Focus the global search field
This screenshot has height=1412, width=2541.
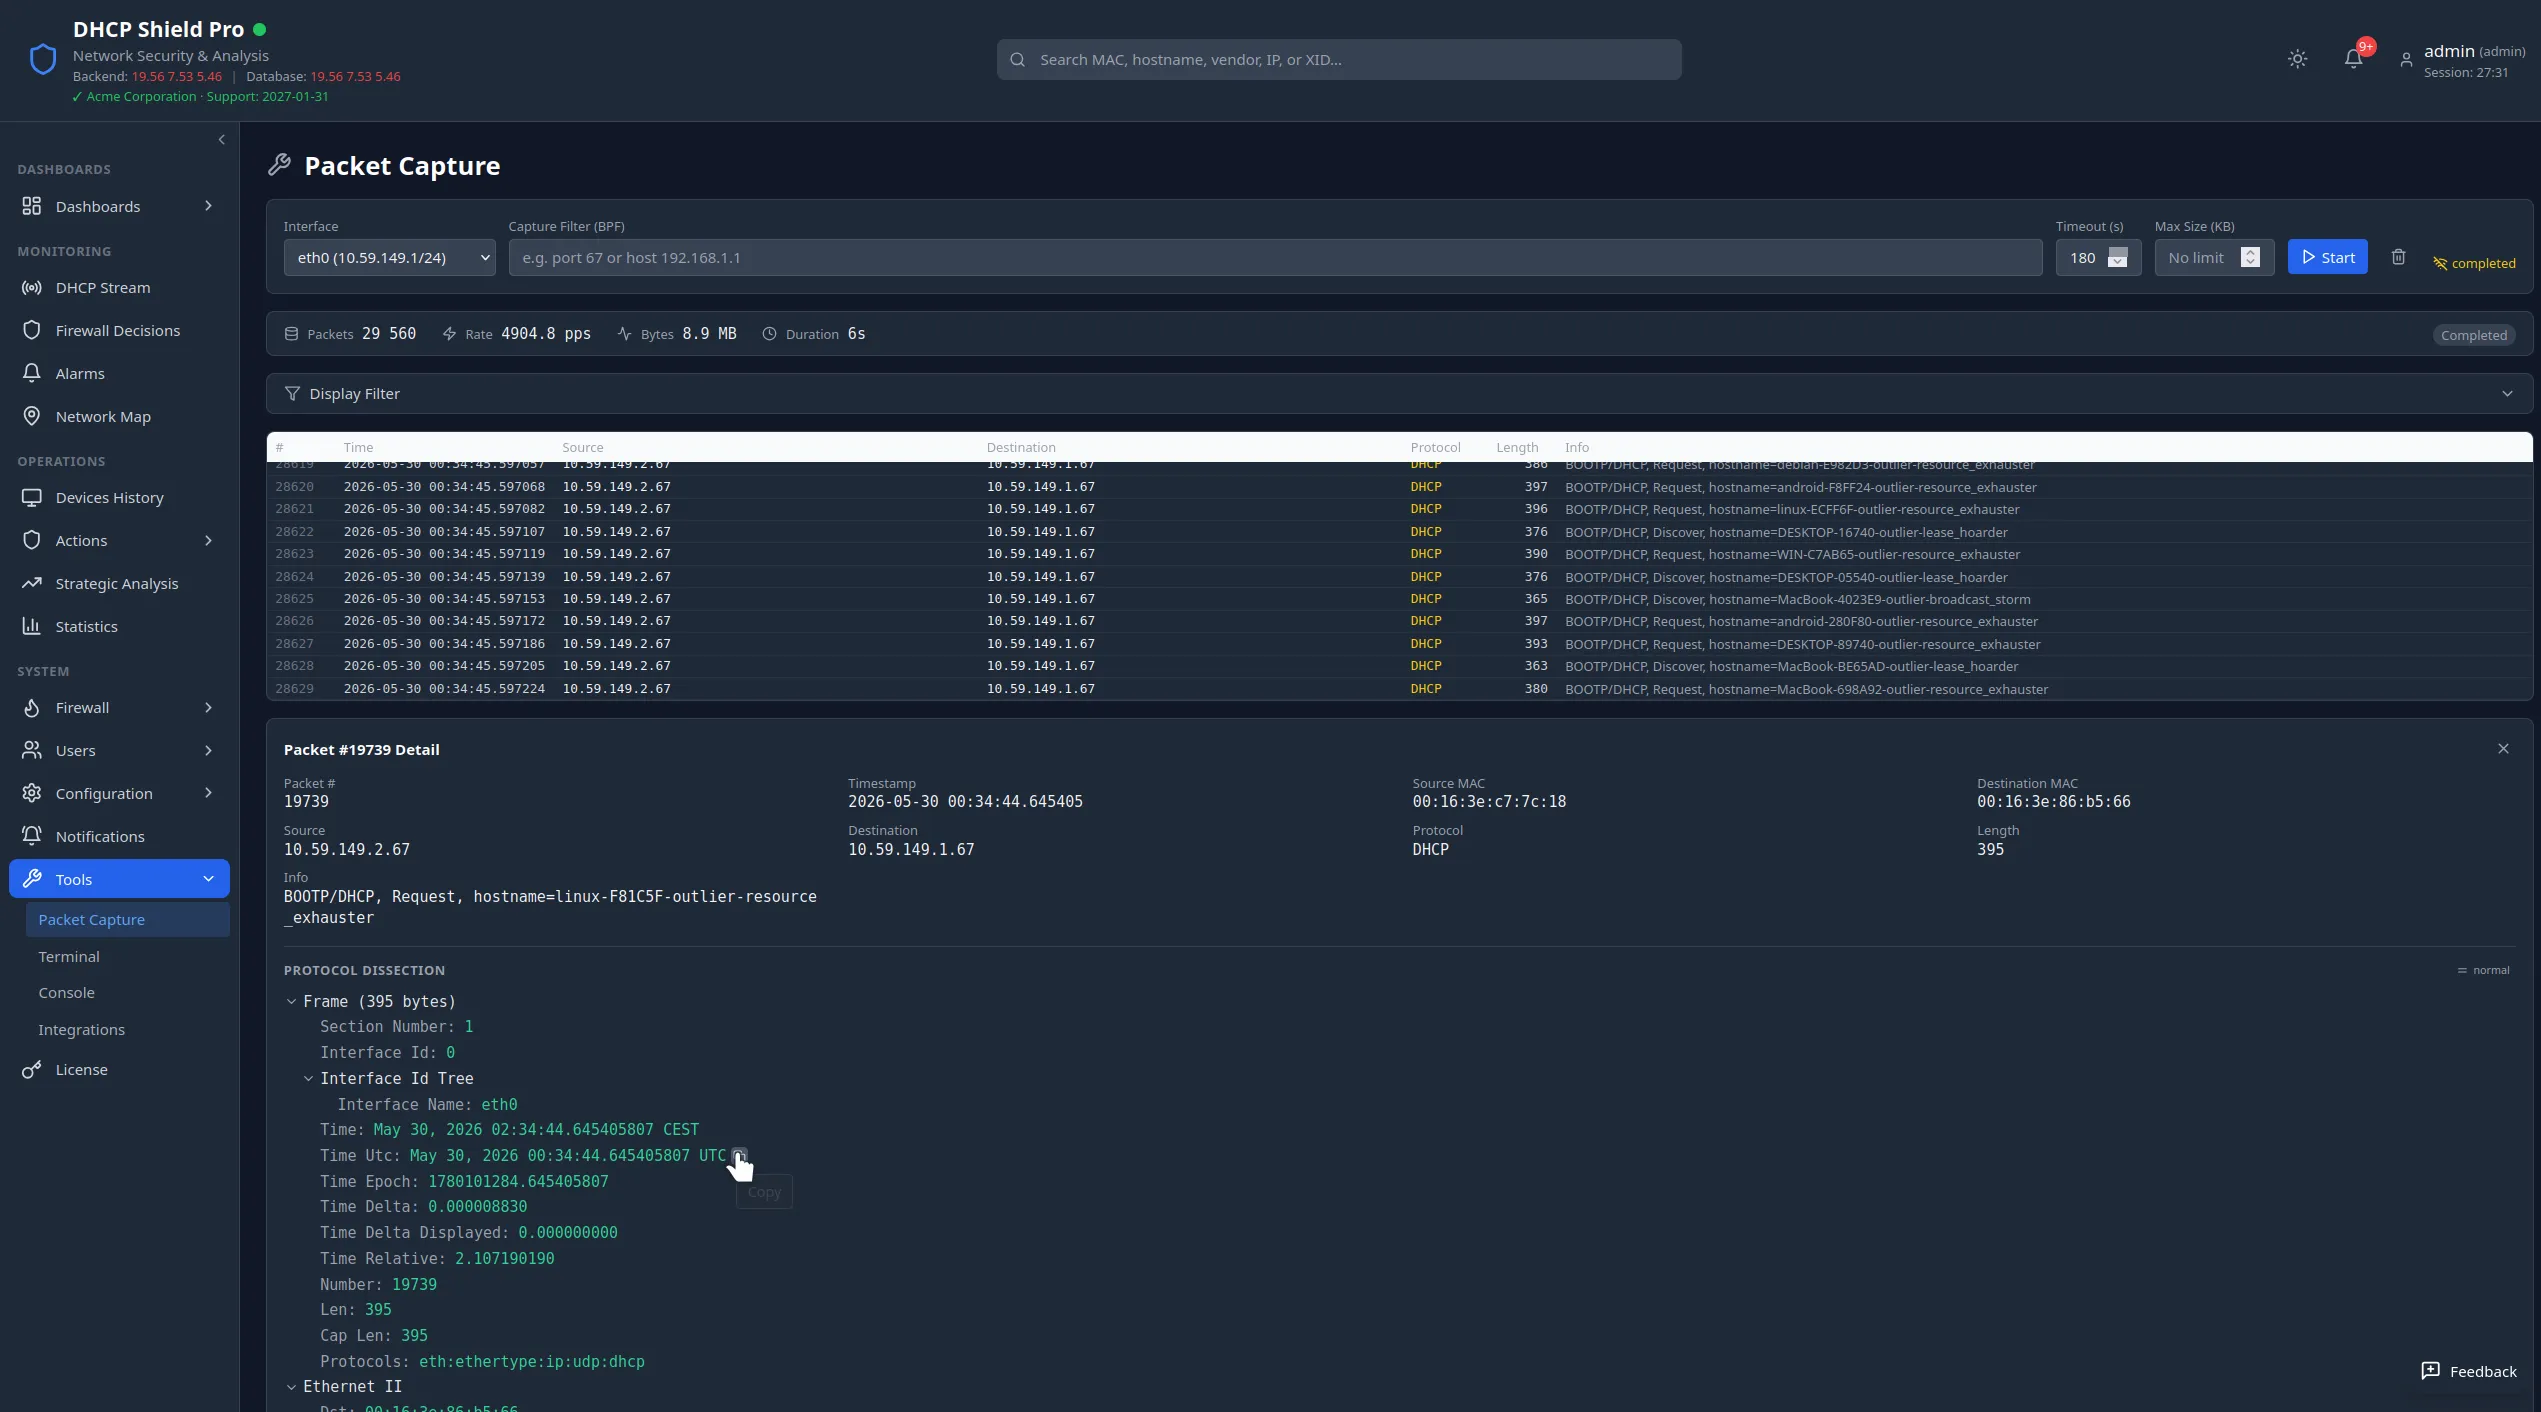click(1339, 59)
